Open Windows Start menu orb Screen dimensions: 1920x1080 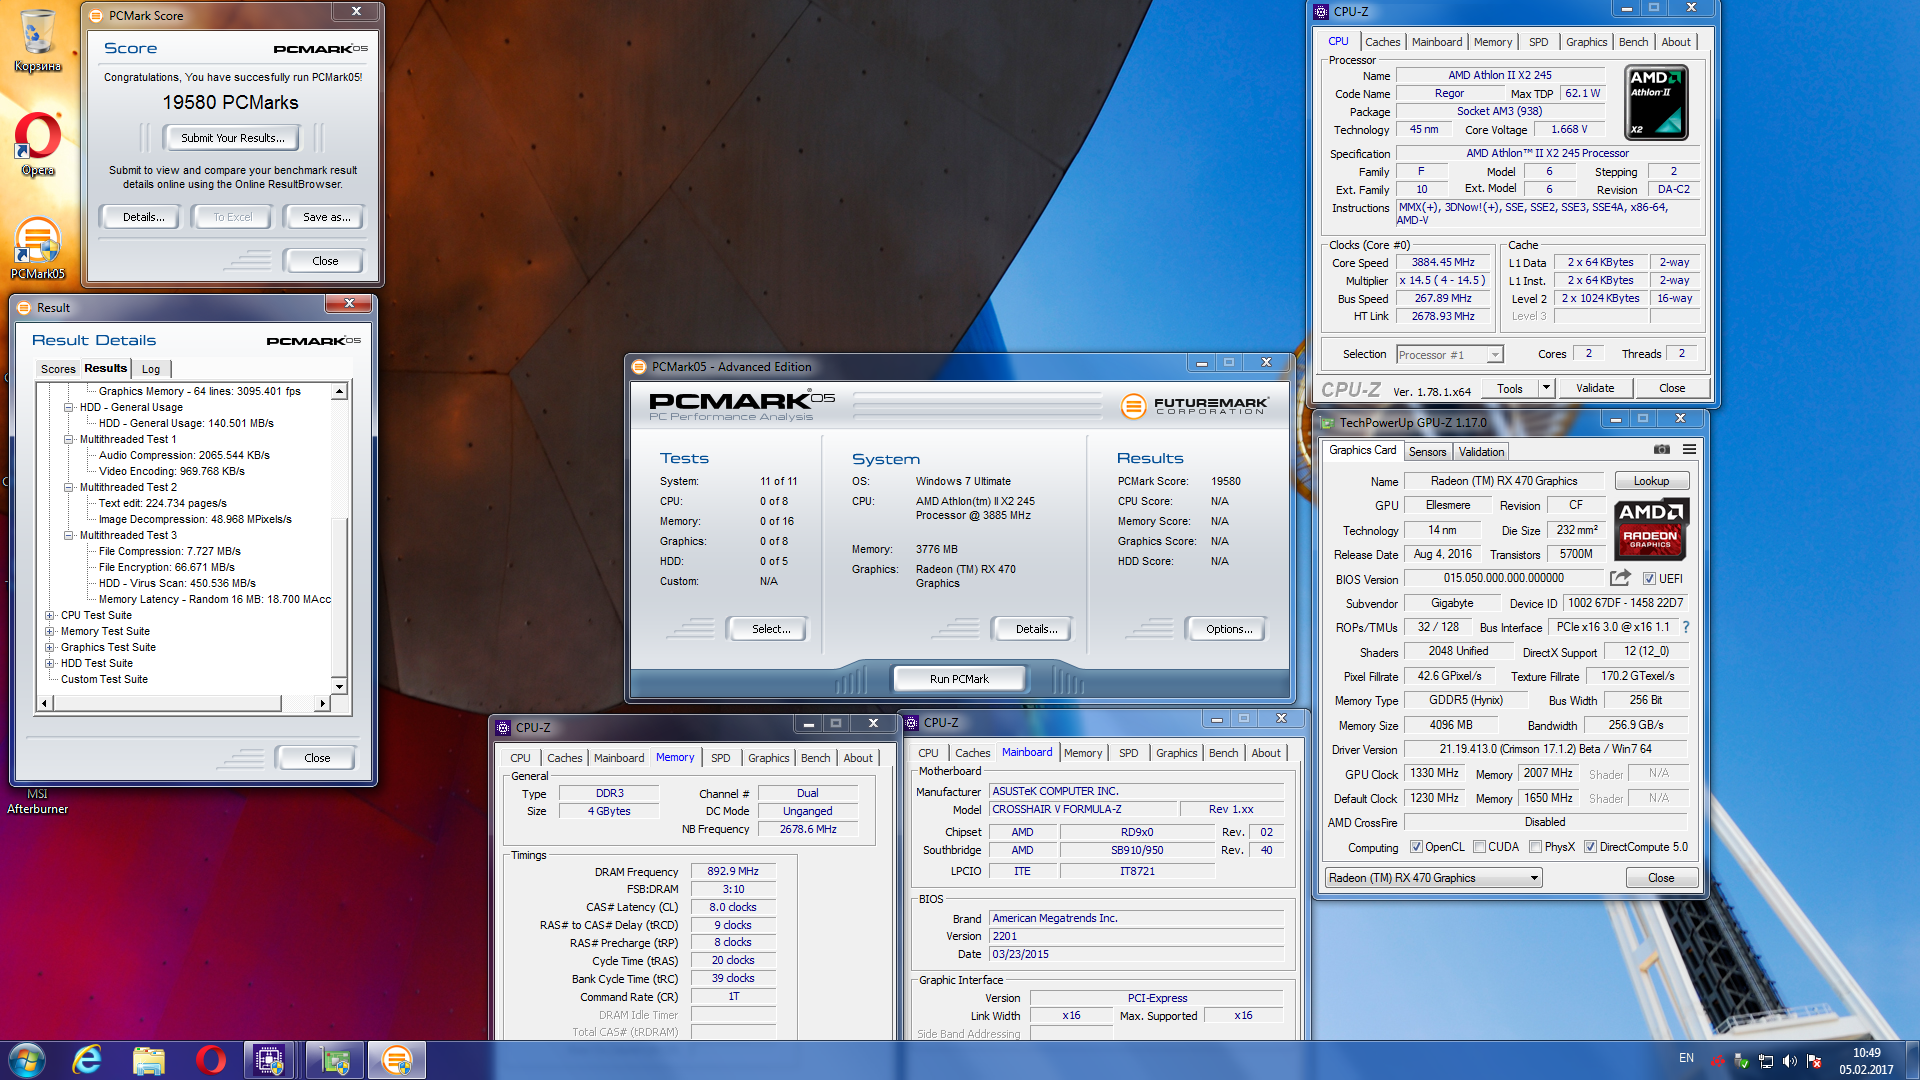27,1060
